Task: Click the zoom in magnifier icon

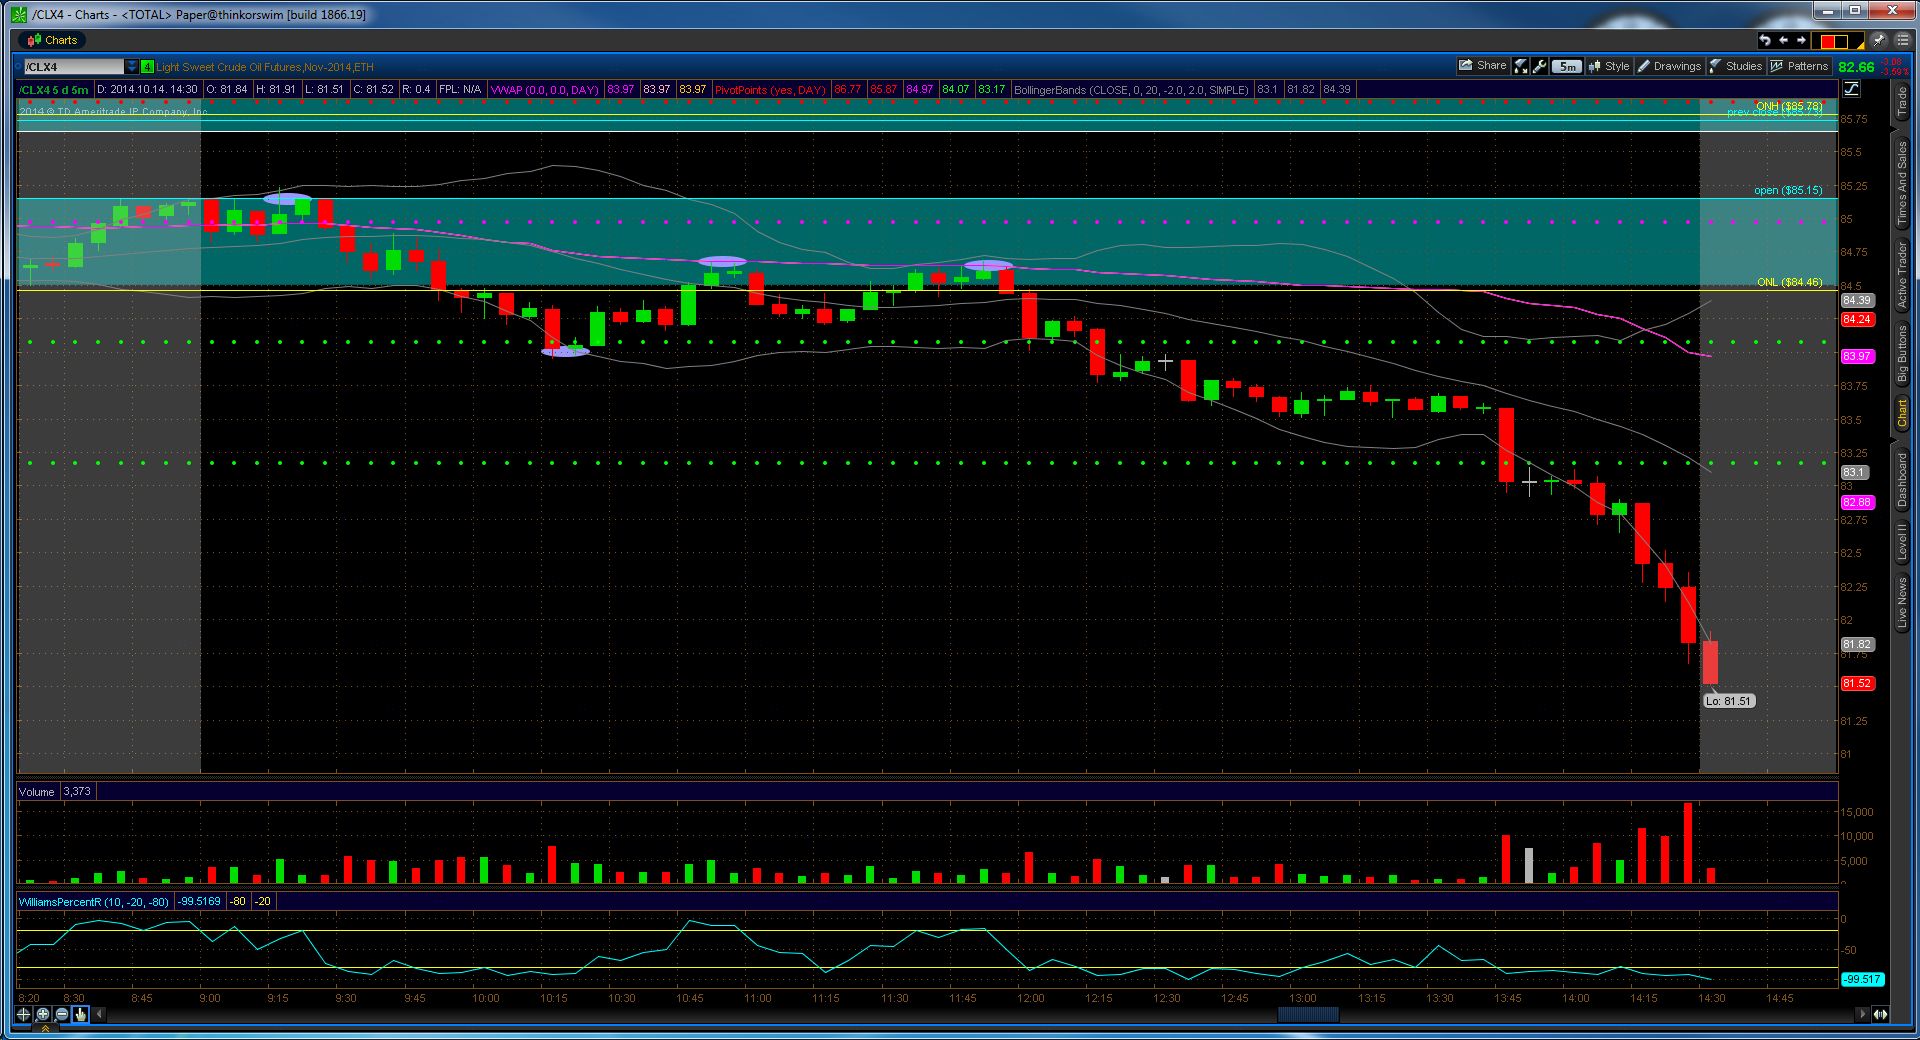Action: click(x=43, y=1014)
